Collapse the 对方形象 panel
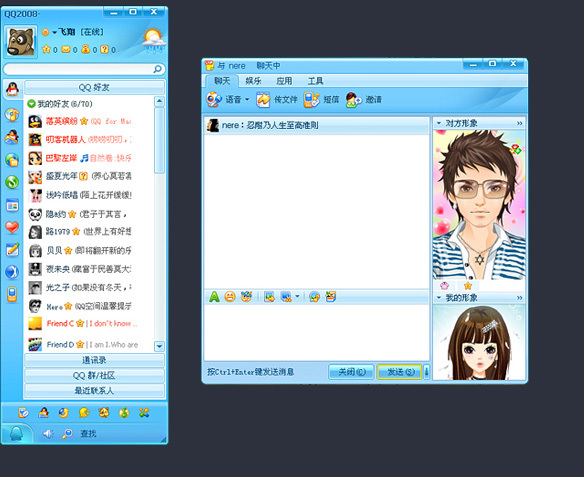Screen dimensions: 584x477 (439, 123)
